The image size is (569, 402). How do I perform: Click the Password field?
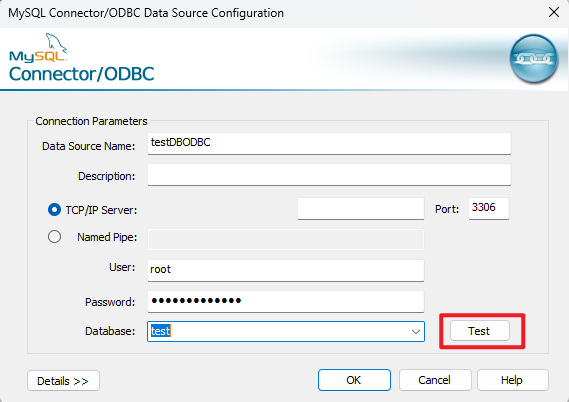tap(286, 302)
